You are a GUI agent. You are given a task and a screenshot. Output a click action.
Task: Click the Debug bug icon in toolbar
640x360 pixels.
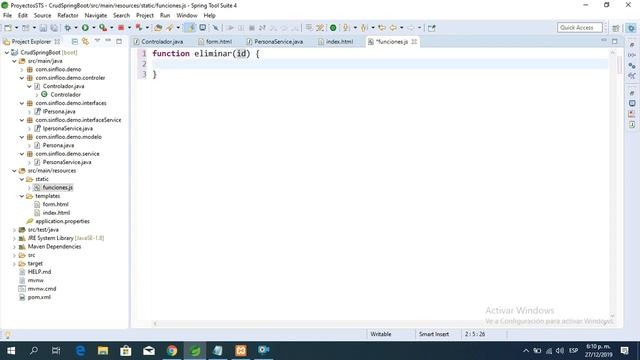[68, 28]
